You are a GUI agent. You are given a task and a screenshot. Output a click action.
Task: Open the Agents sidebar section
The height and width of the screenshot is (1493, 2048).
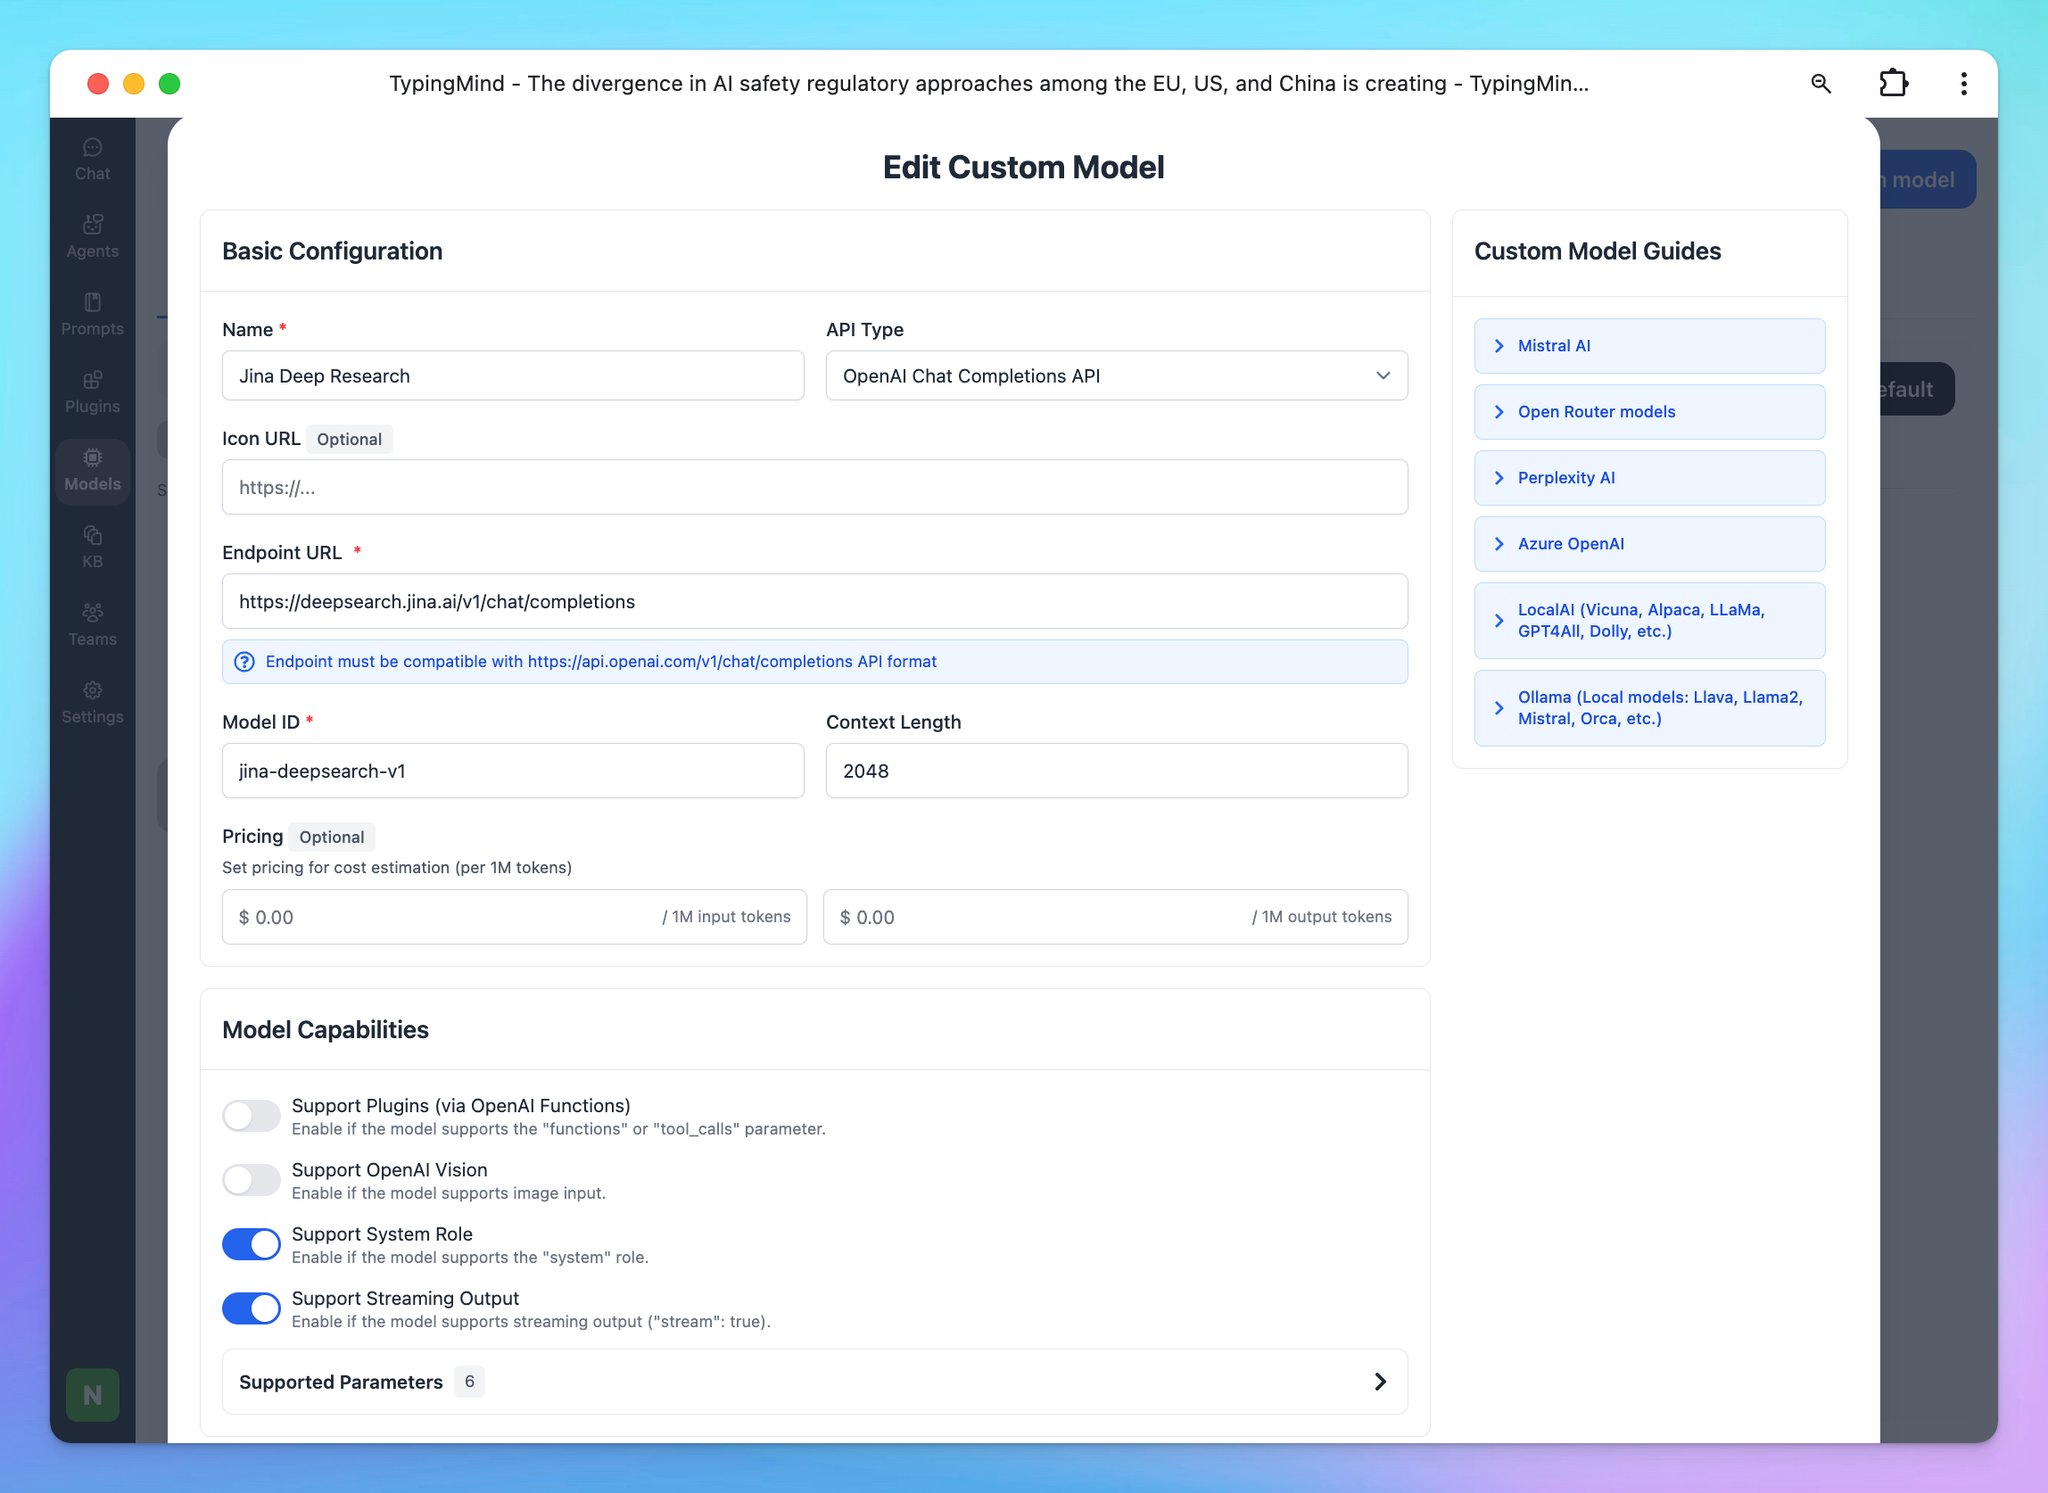tap(92, 237)
